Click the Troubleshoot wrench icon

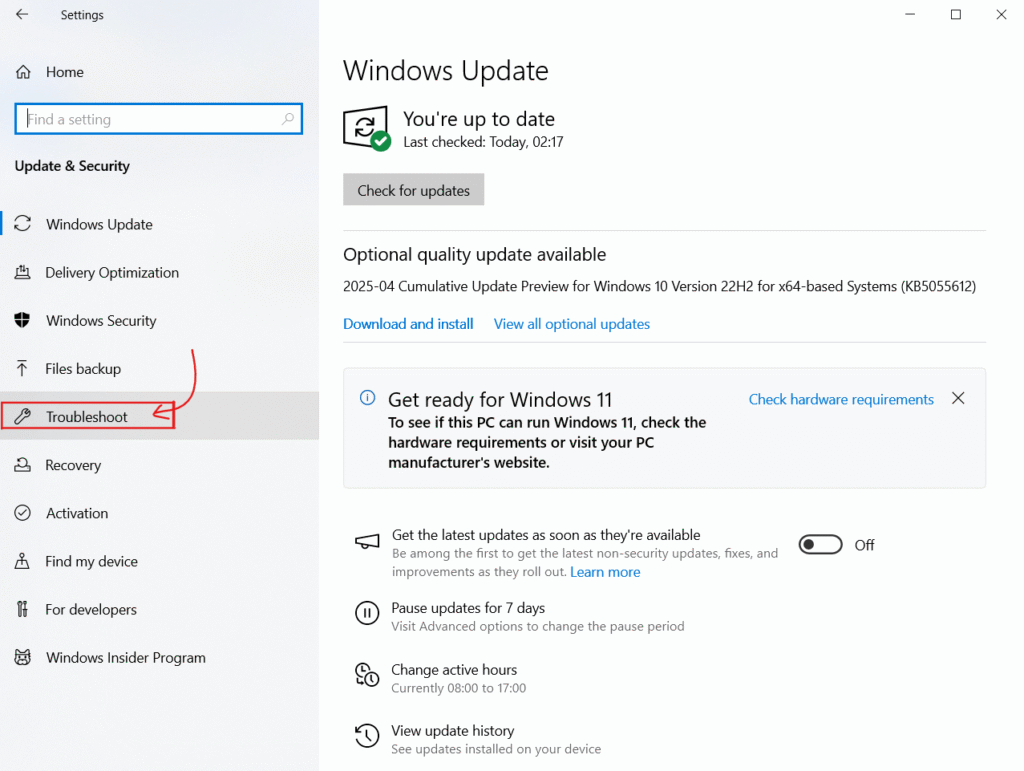[x=24, y=417]
